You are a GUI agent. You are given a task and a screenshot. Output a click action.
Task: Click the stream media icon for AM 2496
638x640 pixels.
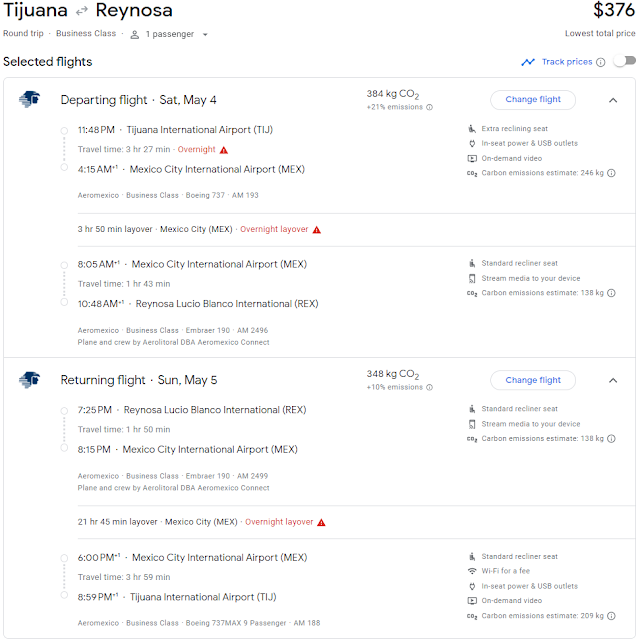pyautogui.click(x=472, y=278)
